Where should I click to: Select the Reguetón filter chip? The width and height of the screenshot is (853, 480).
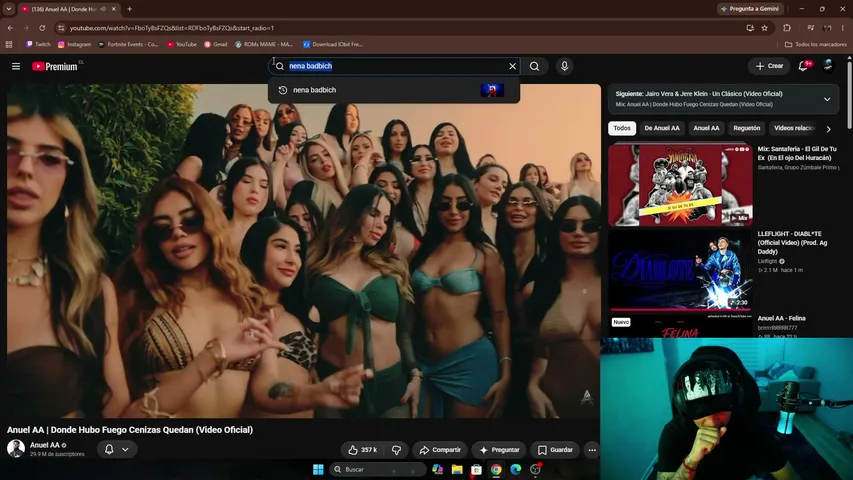tap(746, 128)
